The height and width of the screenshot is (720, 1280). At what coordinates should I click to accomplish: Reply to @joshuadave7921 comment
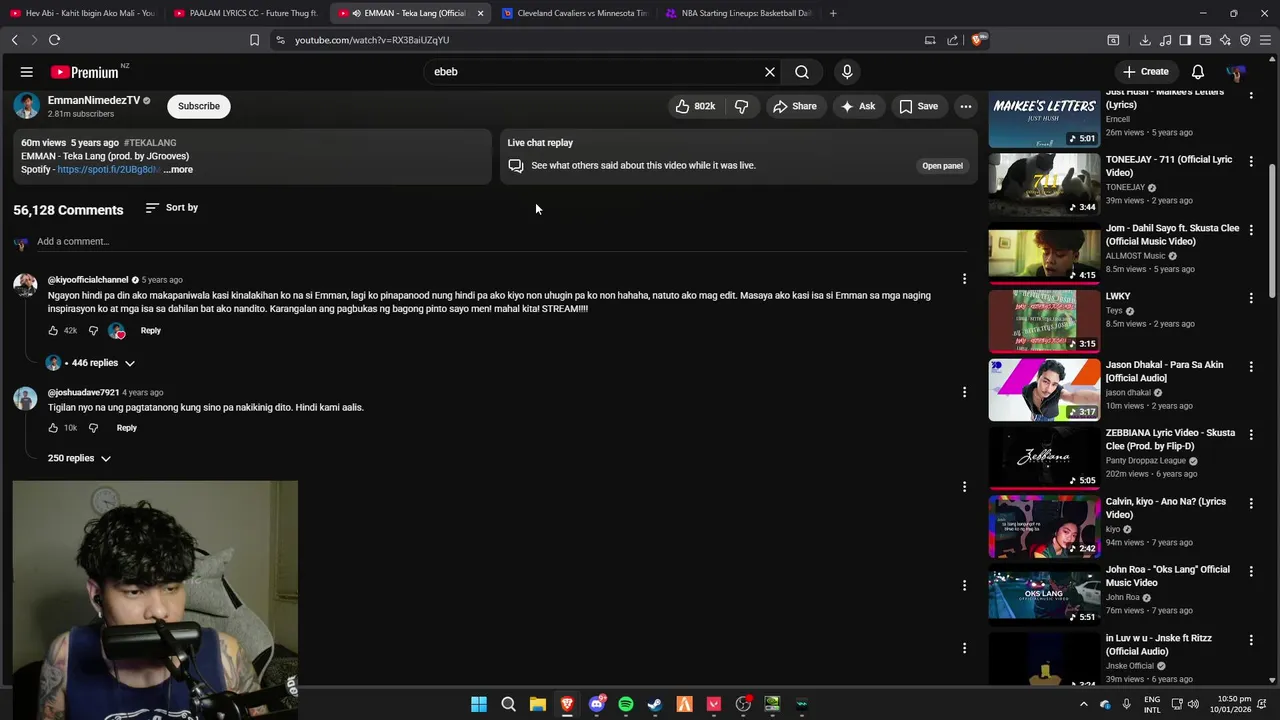pyautogui.click(x=126, y=428)
